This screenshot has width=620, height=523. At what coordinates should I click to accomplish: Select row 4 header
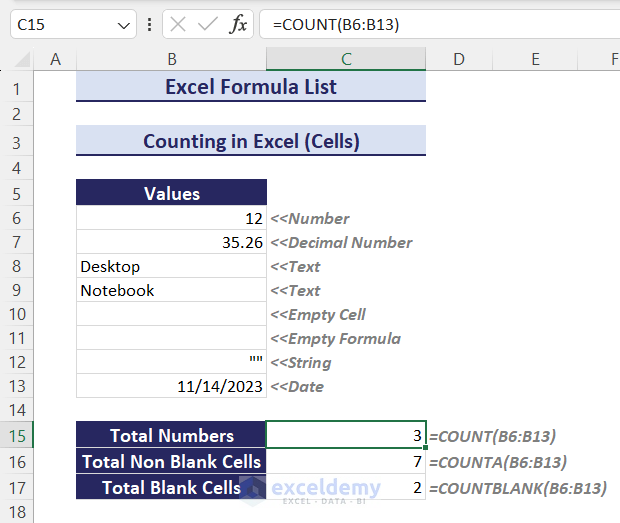click(17, 168)
